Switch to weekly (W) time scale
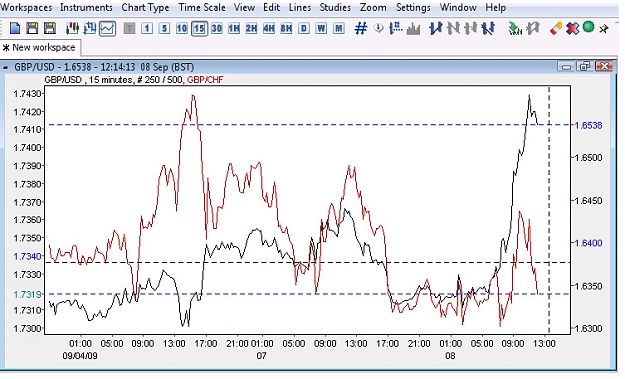Image resolution: width=625 pixels, height=379 pixels. 321,29
